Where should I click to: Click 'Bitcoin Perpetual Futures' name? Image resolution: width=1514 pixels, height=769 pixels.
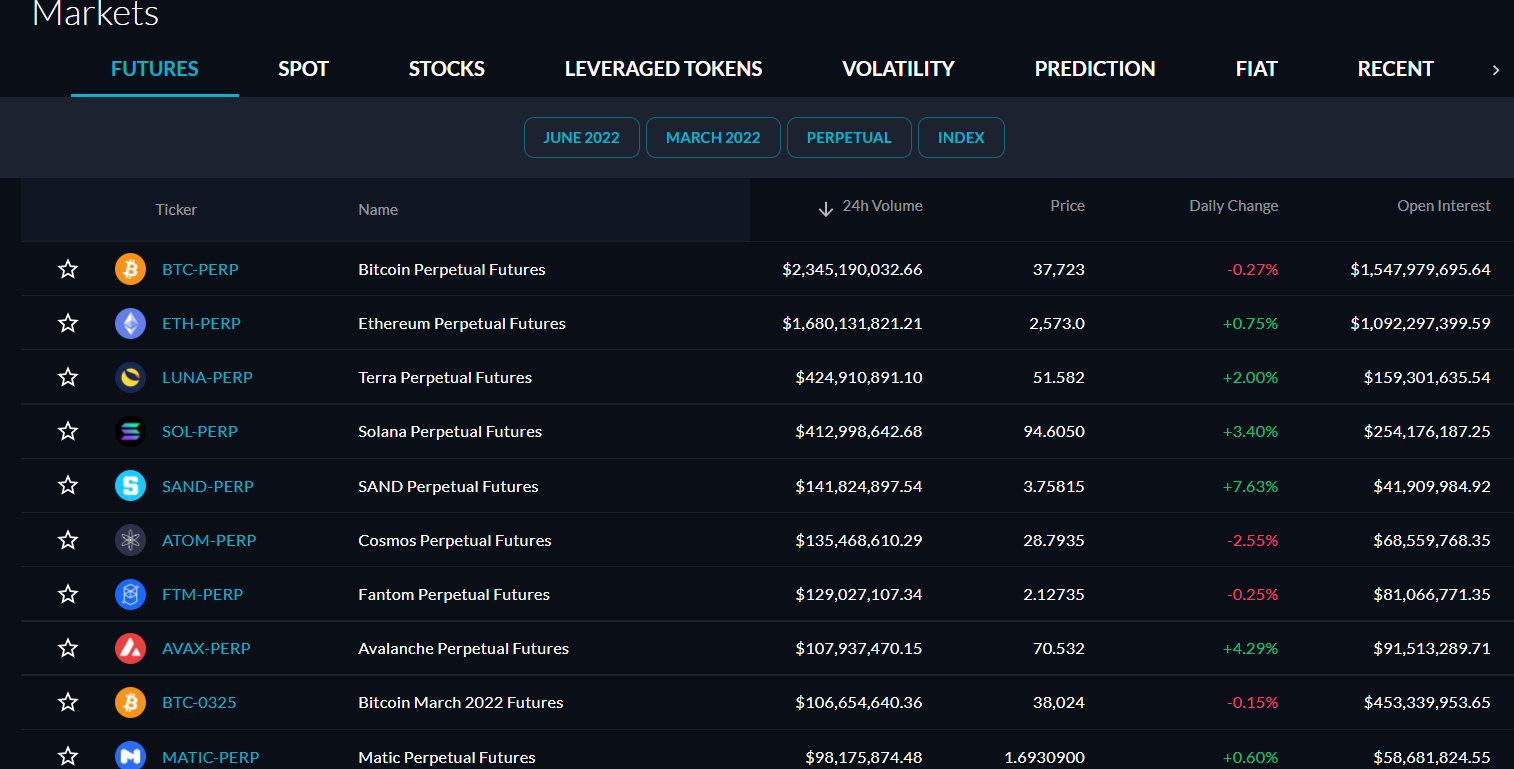pyautogui.click(x=452, y=269)
